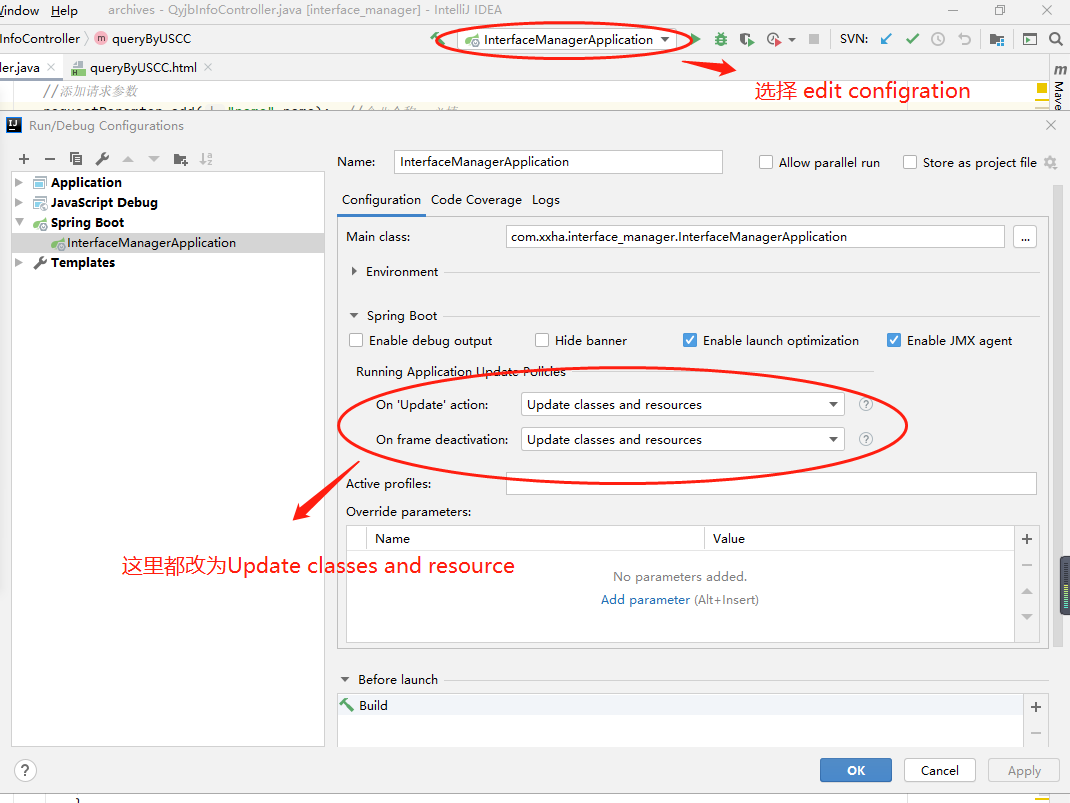The image size is (1070, 803).
Task: Uncheck Enable JMX agent
Action: click(x=894, y=340)
